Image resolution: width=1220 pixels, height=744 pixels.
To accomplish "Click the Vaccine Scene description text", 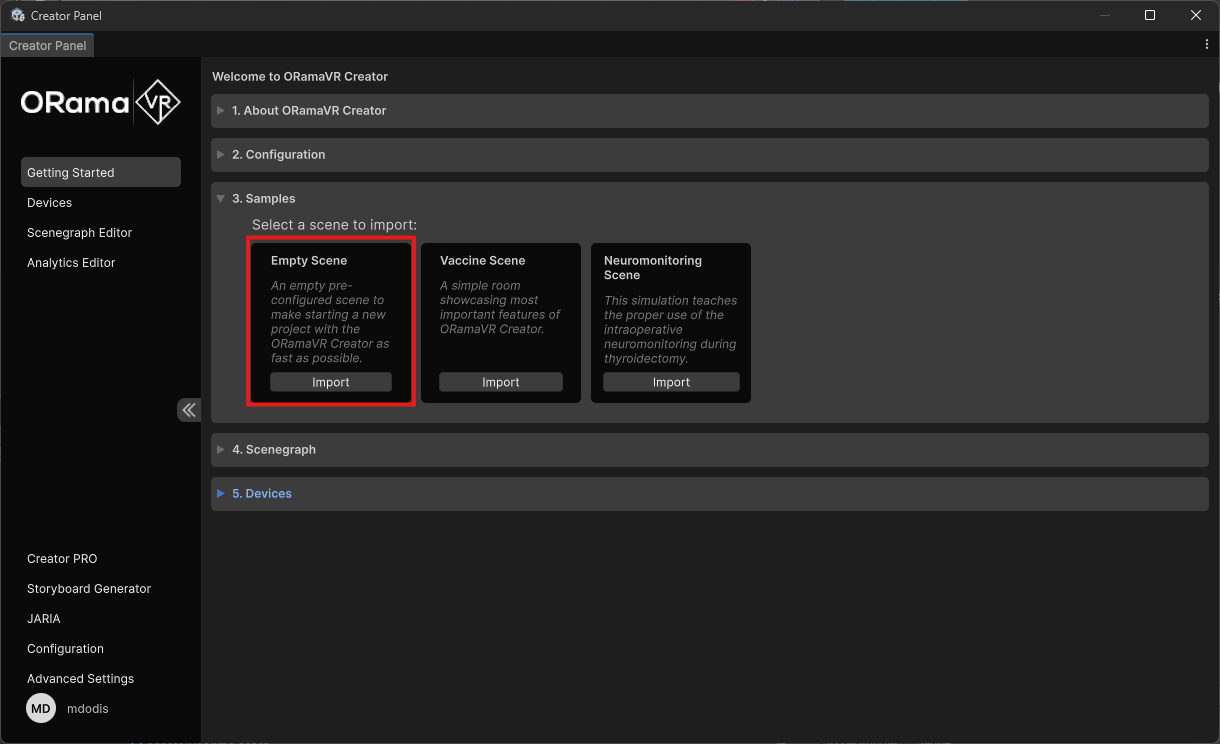I will pos(500,307).
